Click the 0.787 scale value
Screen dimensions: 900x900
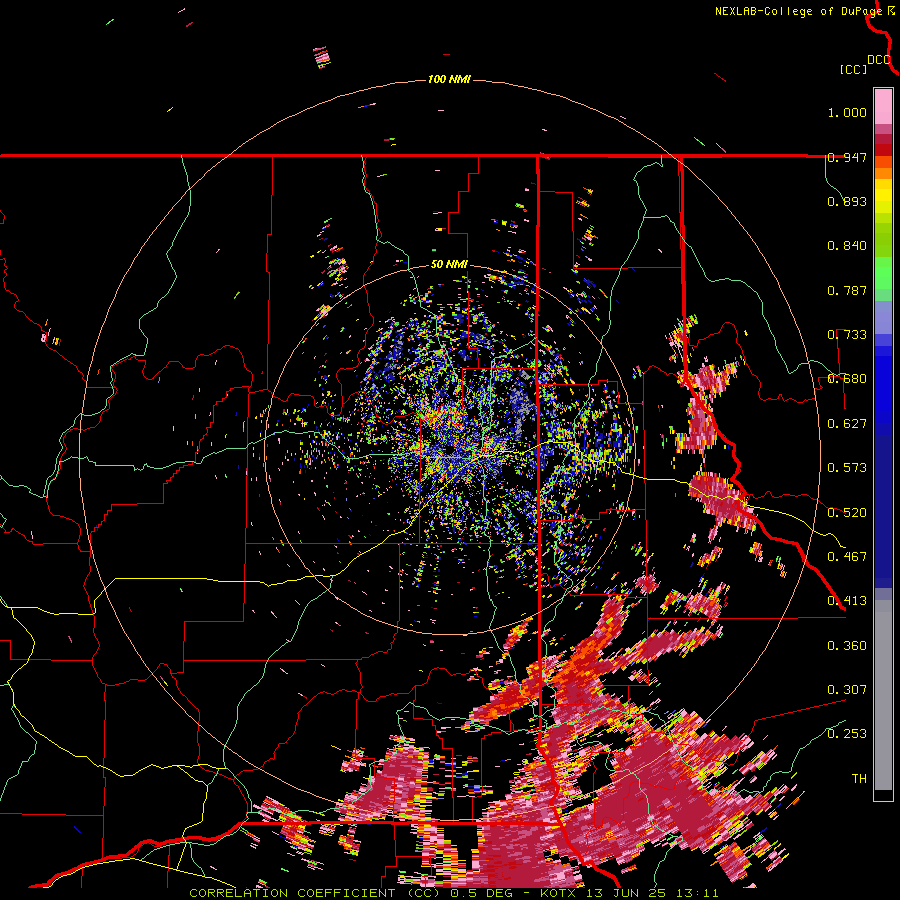[x=847, y=290]
